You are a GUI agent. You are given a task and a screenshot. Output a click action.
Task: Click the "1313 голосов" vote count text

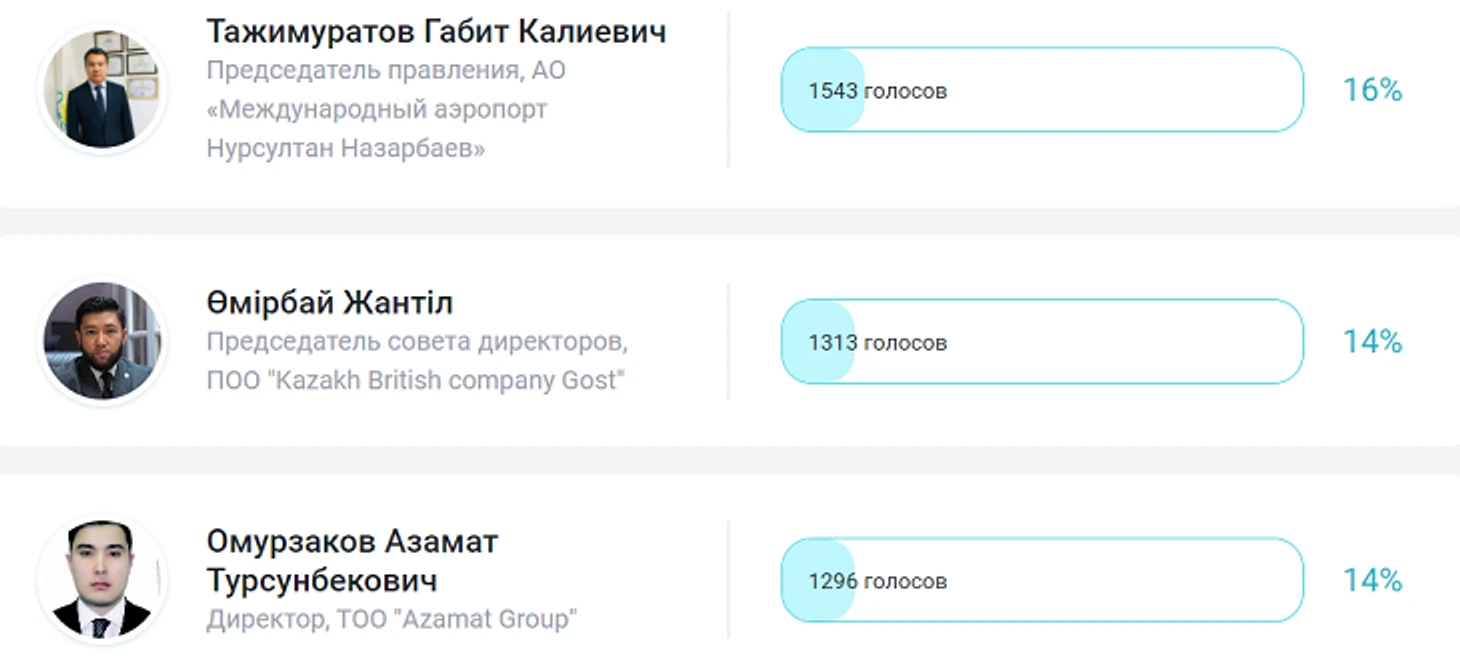click(877, 343)
